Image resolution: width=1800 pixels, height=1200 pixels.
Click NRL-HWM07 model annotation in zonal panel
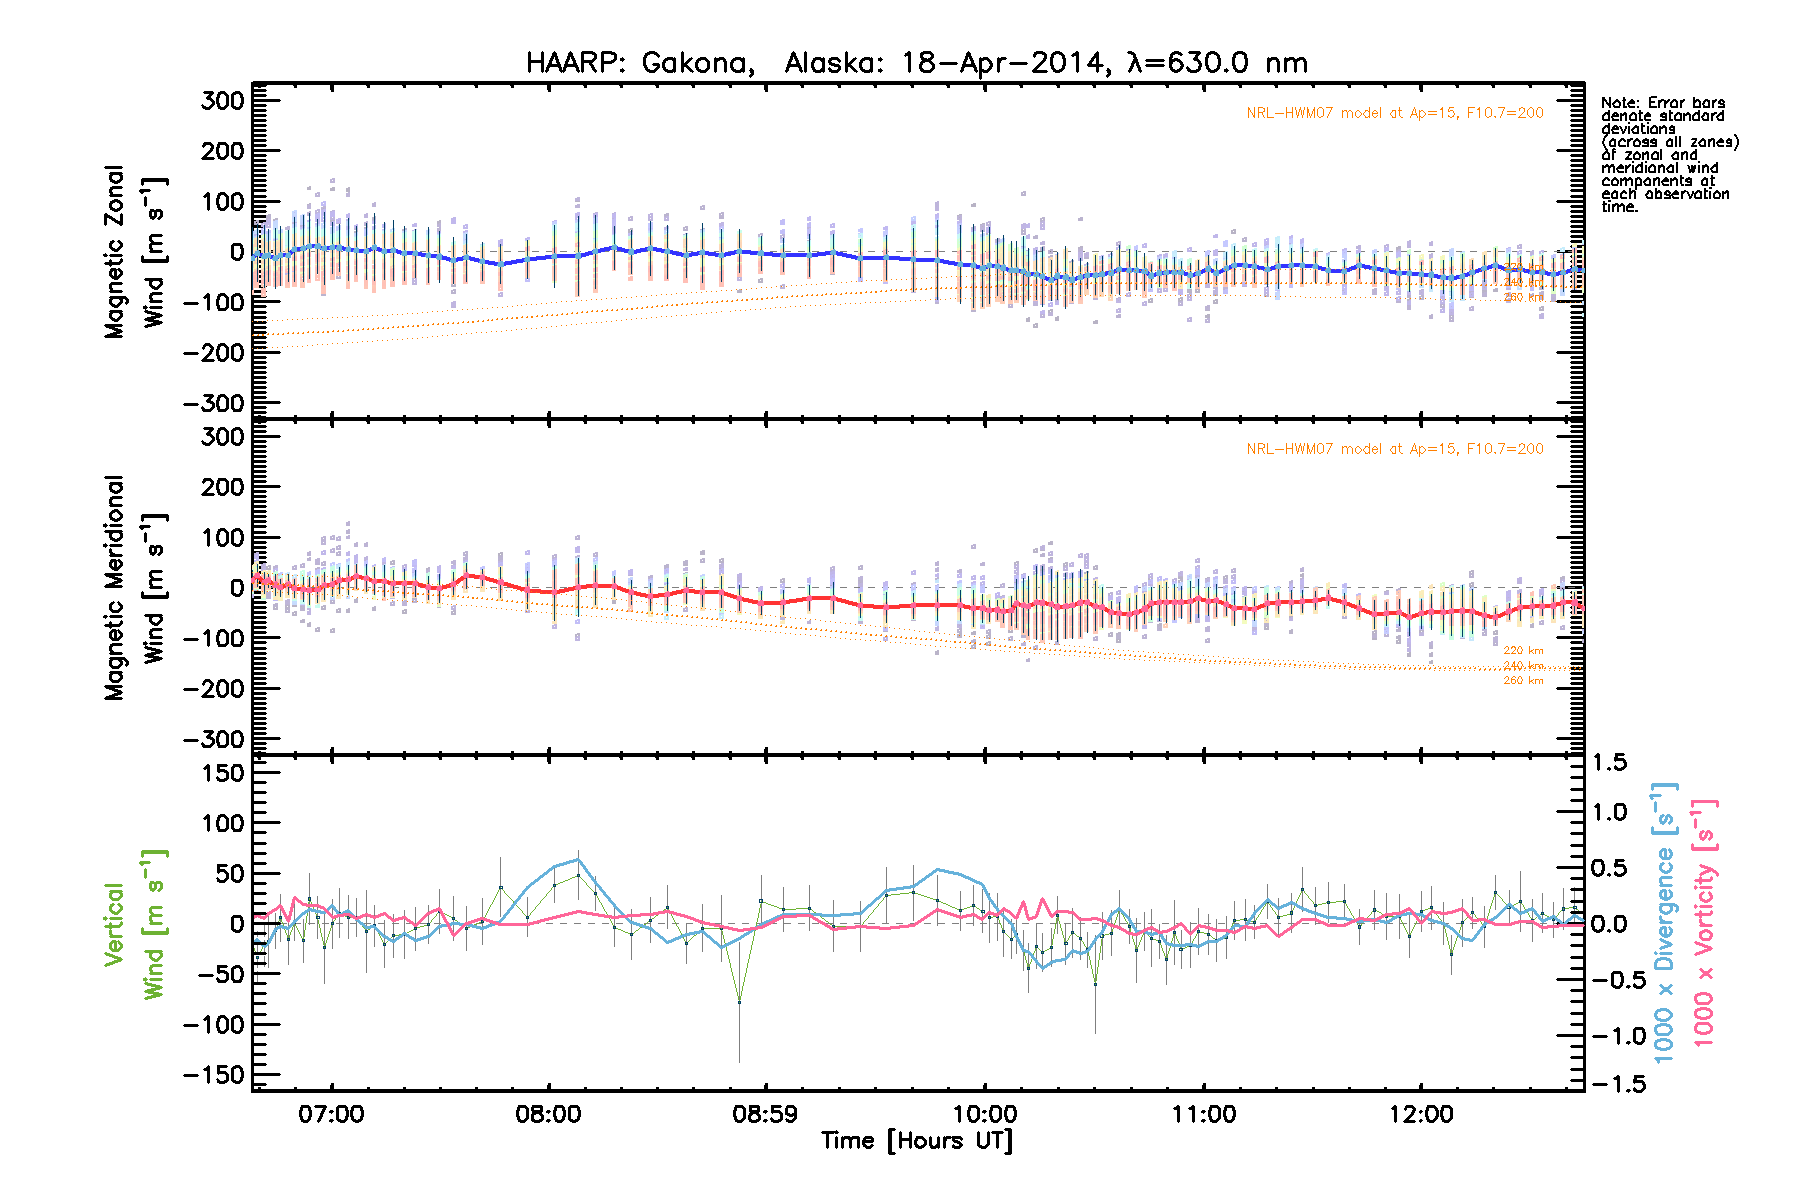tap(1394, 113)
